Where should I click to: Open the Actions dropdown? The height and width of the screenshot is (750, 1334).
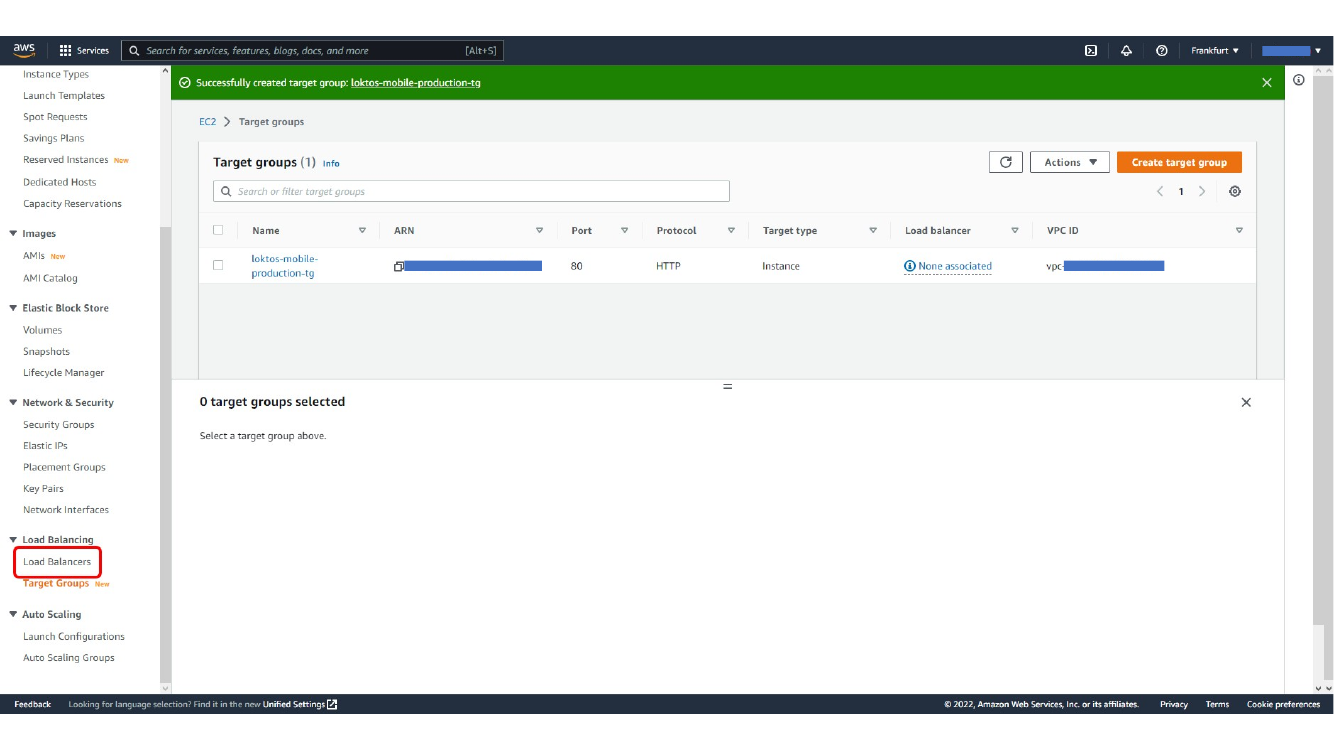point(1069,162)
